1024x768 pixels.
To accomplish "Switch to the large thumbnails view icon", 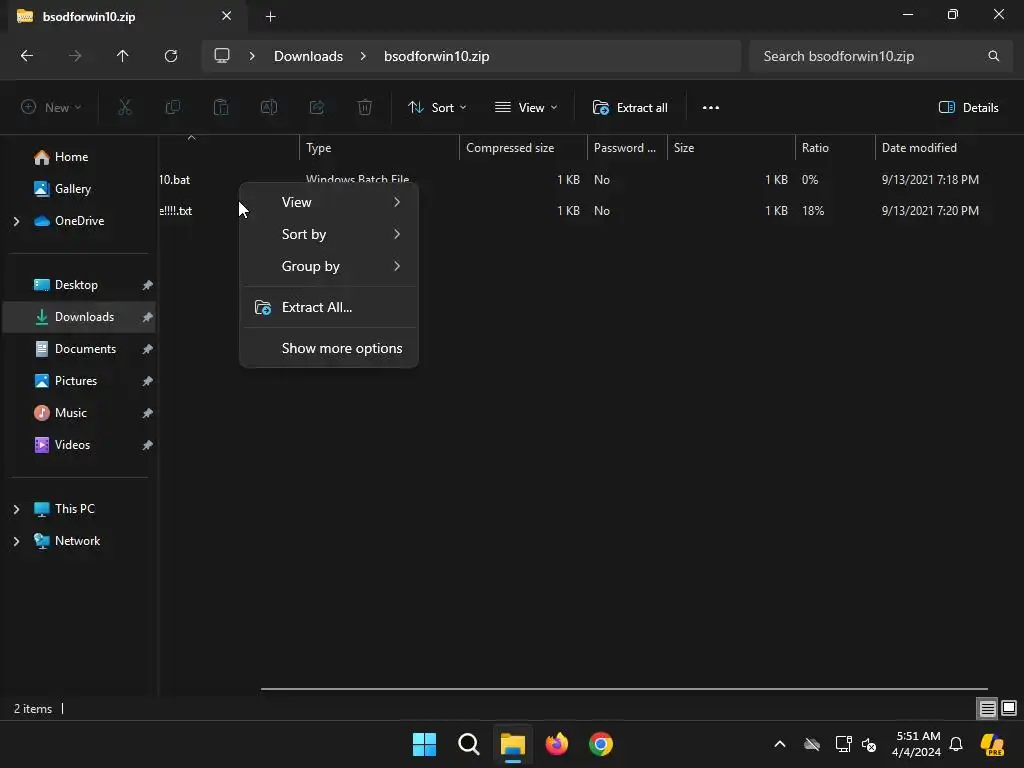I will point(1009,709).
